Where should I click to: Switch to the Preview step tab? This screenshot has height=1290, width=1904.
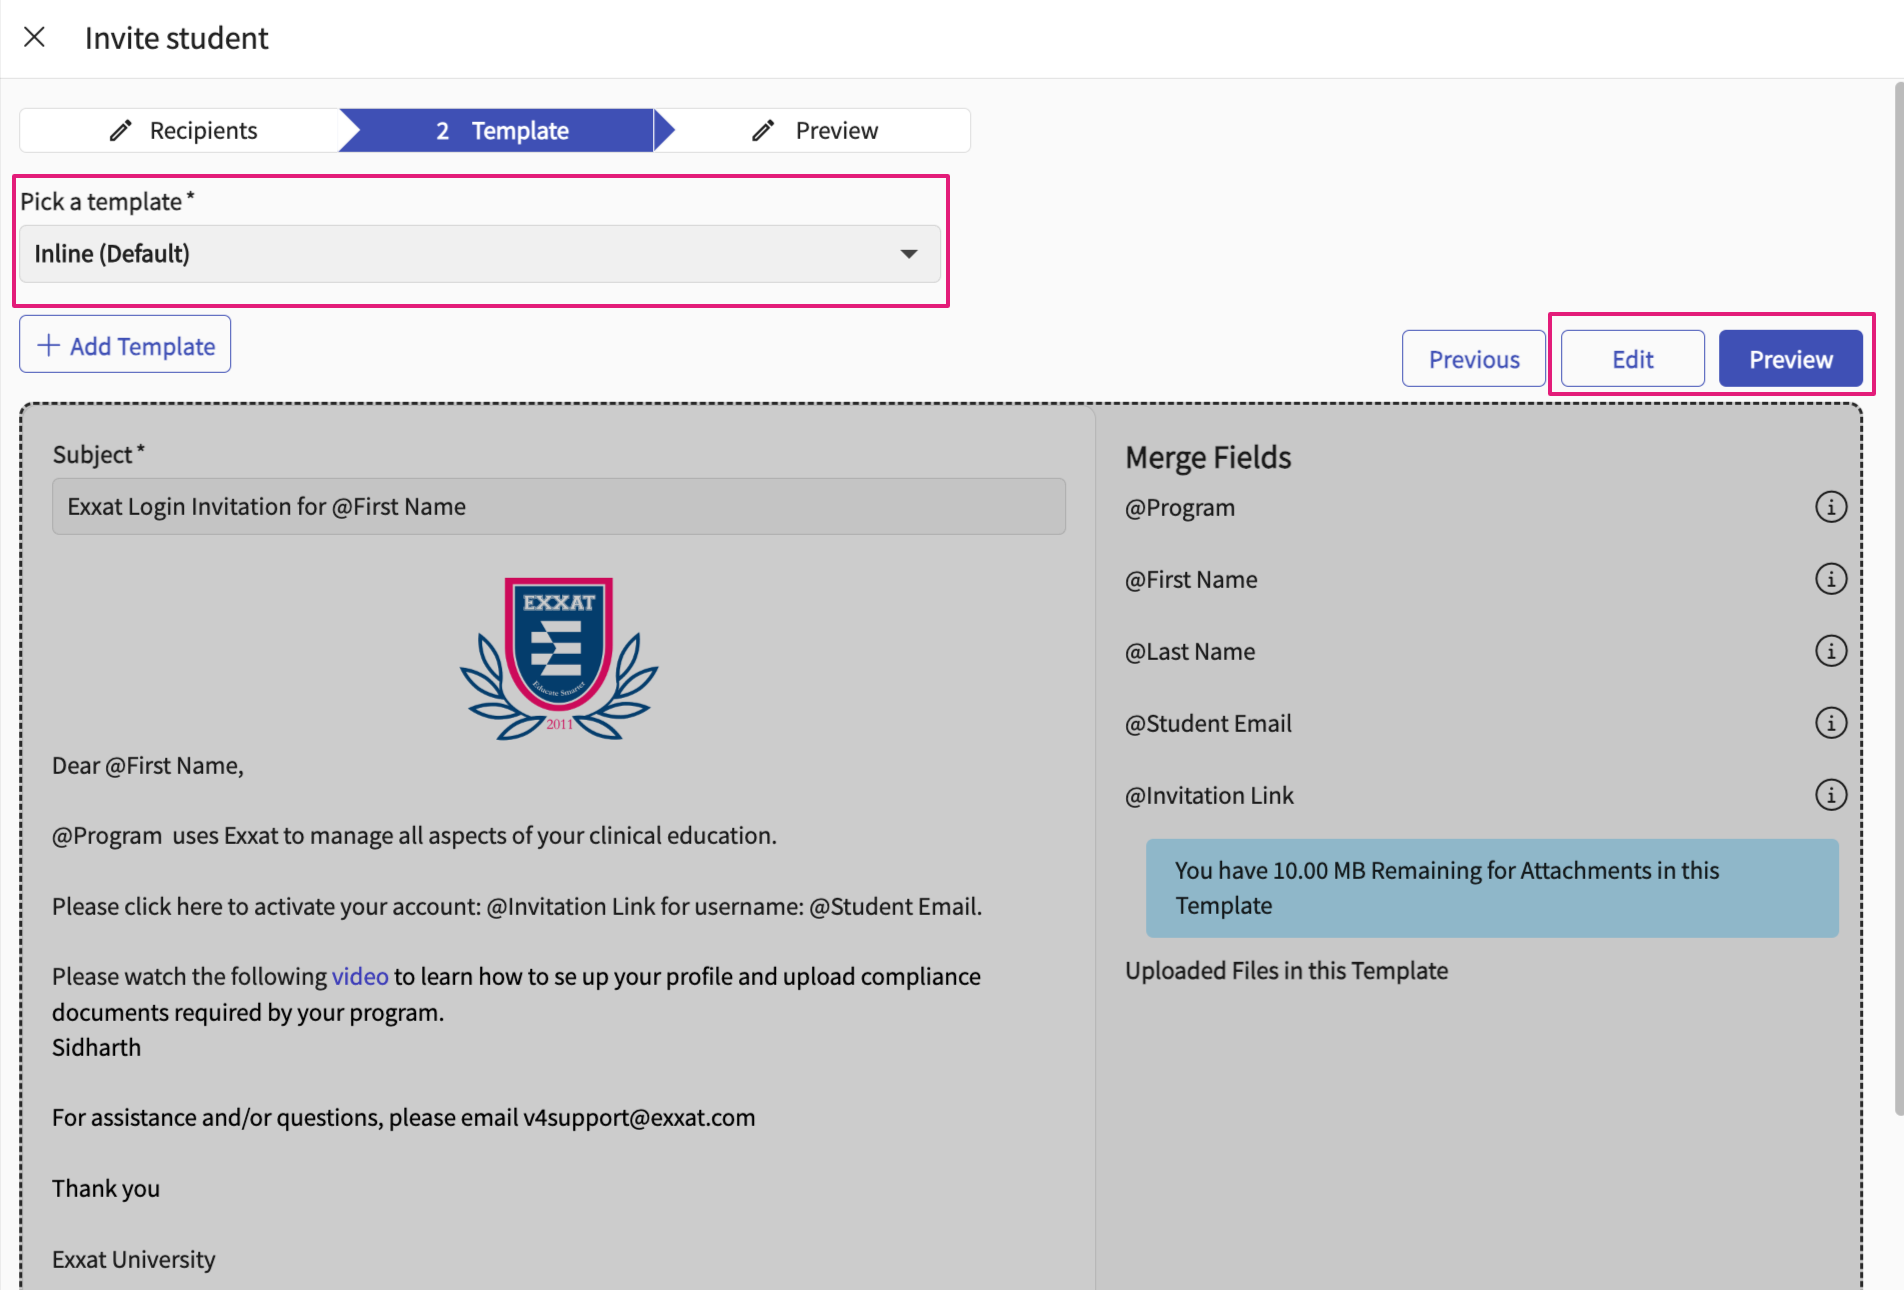tap(818, 131)
